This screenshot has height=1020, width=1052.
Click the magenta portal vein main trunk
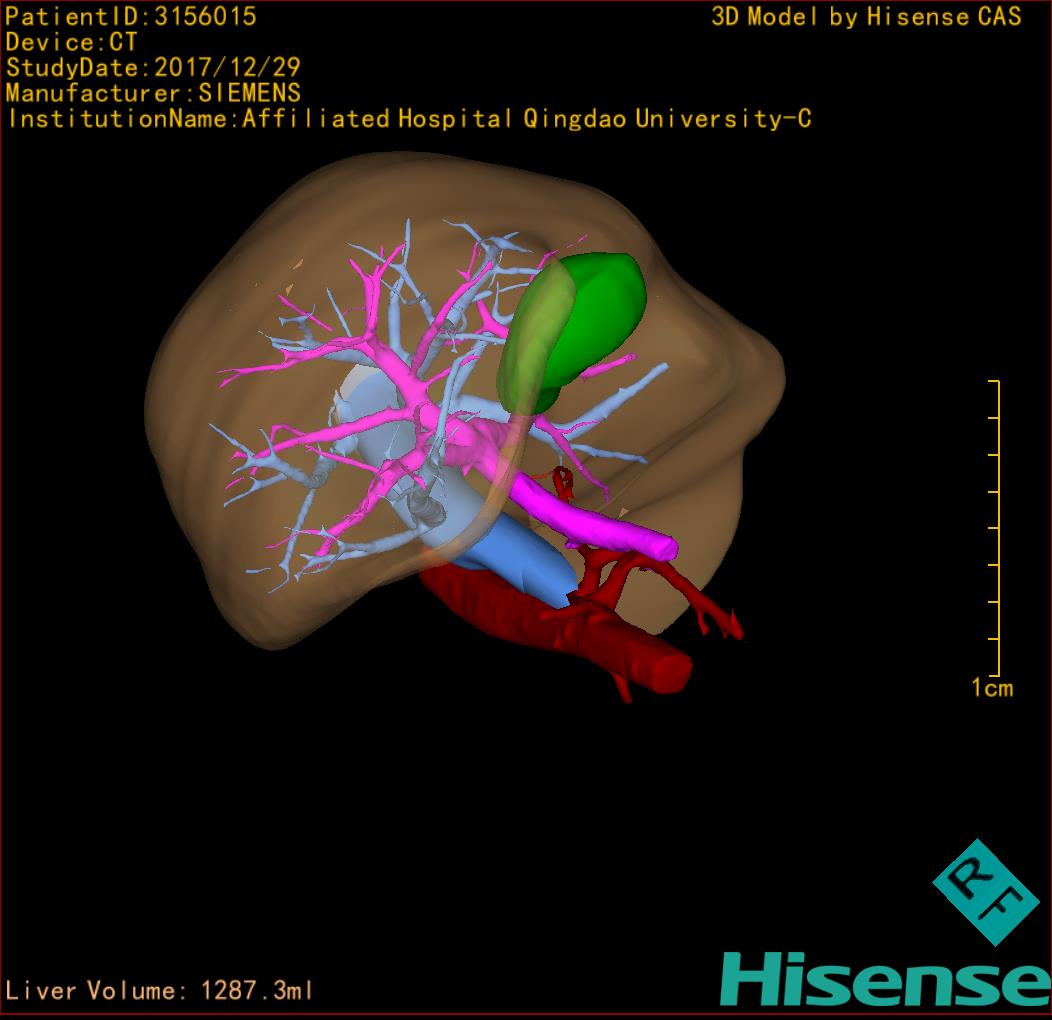click(x=590, y=520)
